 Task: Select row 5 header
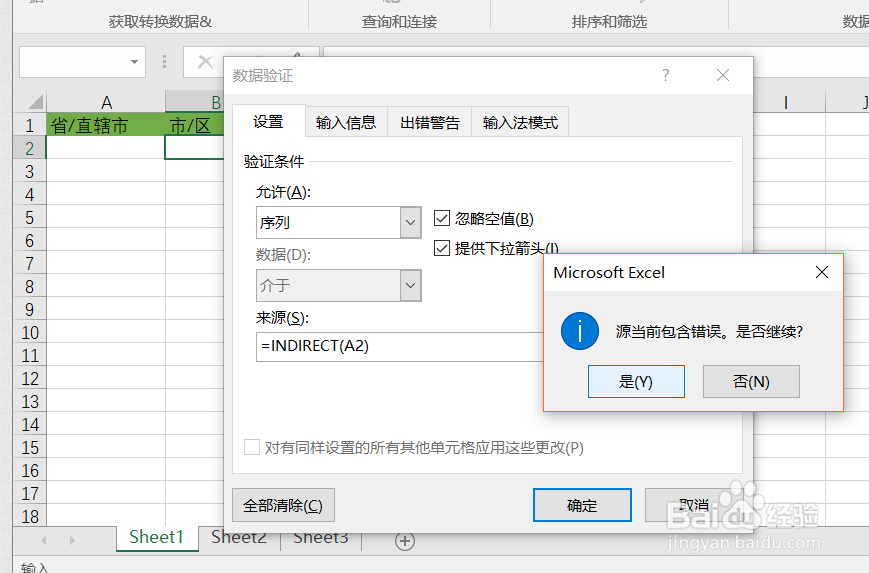(30, 217)
